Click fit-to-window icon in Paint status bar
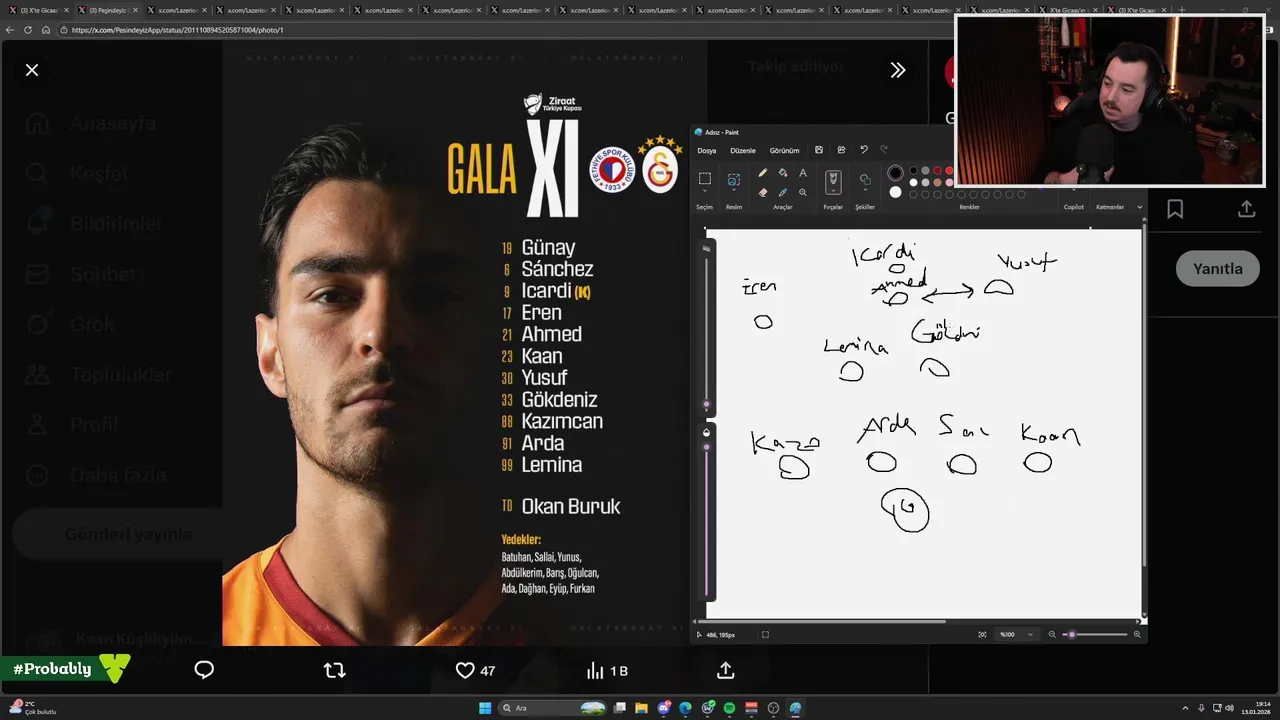The image size is (1280, 720). coord(982,634)
